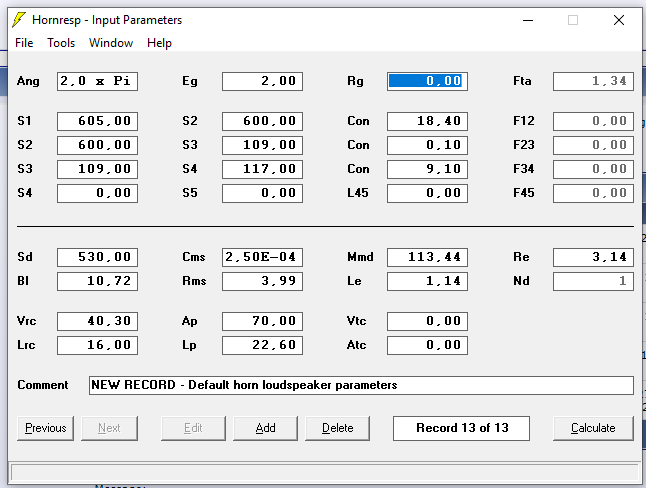Open the Help menu

pos(159,43)
